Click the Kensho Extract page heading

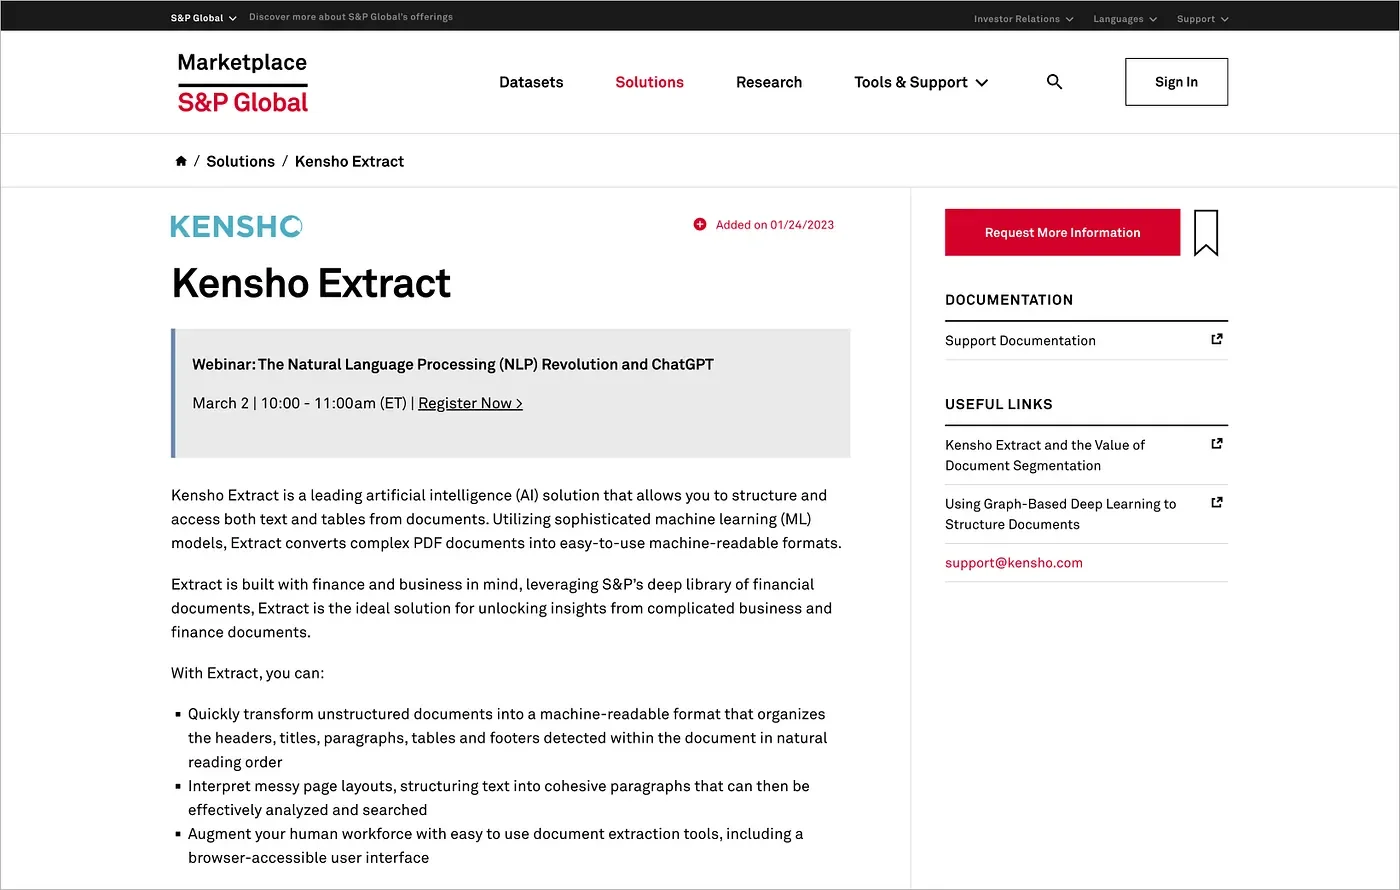(x=311, y=283)
